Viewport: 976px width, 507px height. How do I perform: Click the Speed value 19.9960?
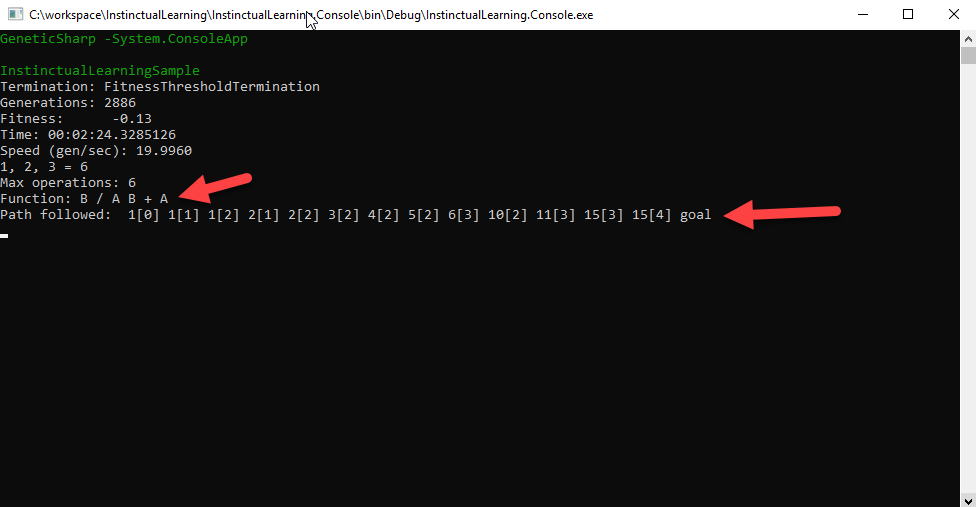(164, 151)
